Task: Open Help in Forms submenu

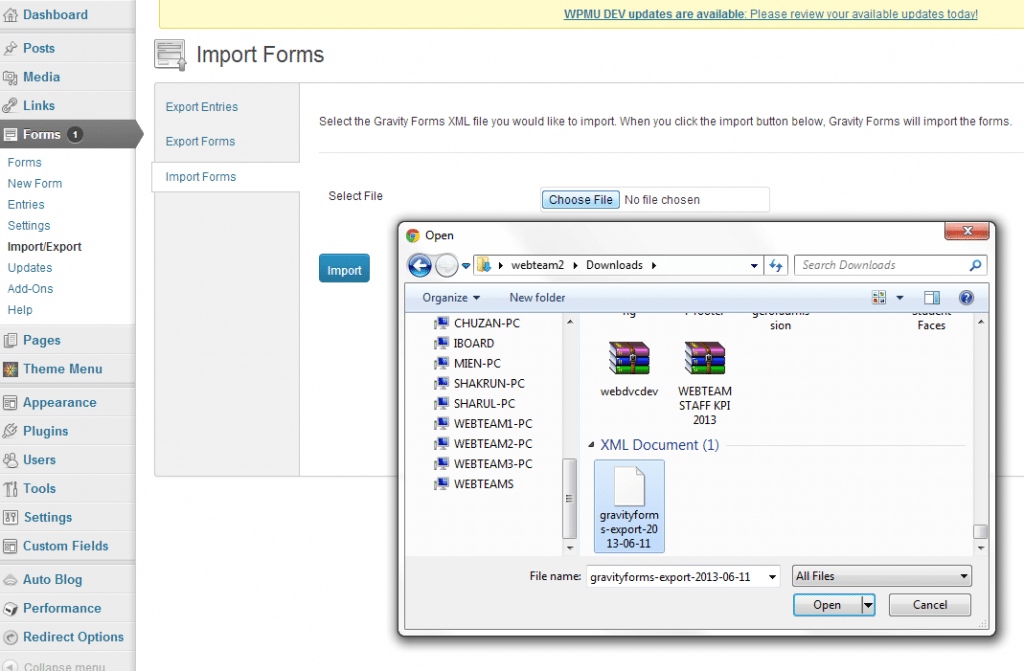Action: [x=20, y=310]
